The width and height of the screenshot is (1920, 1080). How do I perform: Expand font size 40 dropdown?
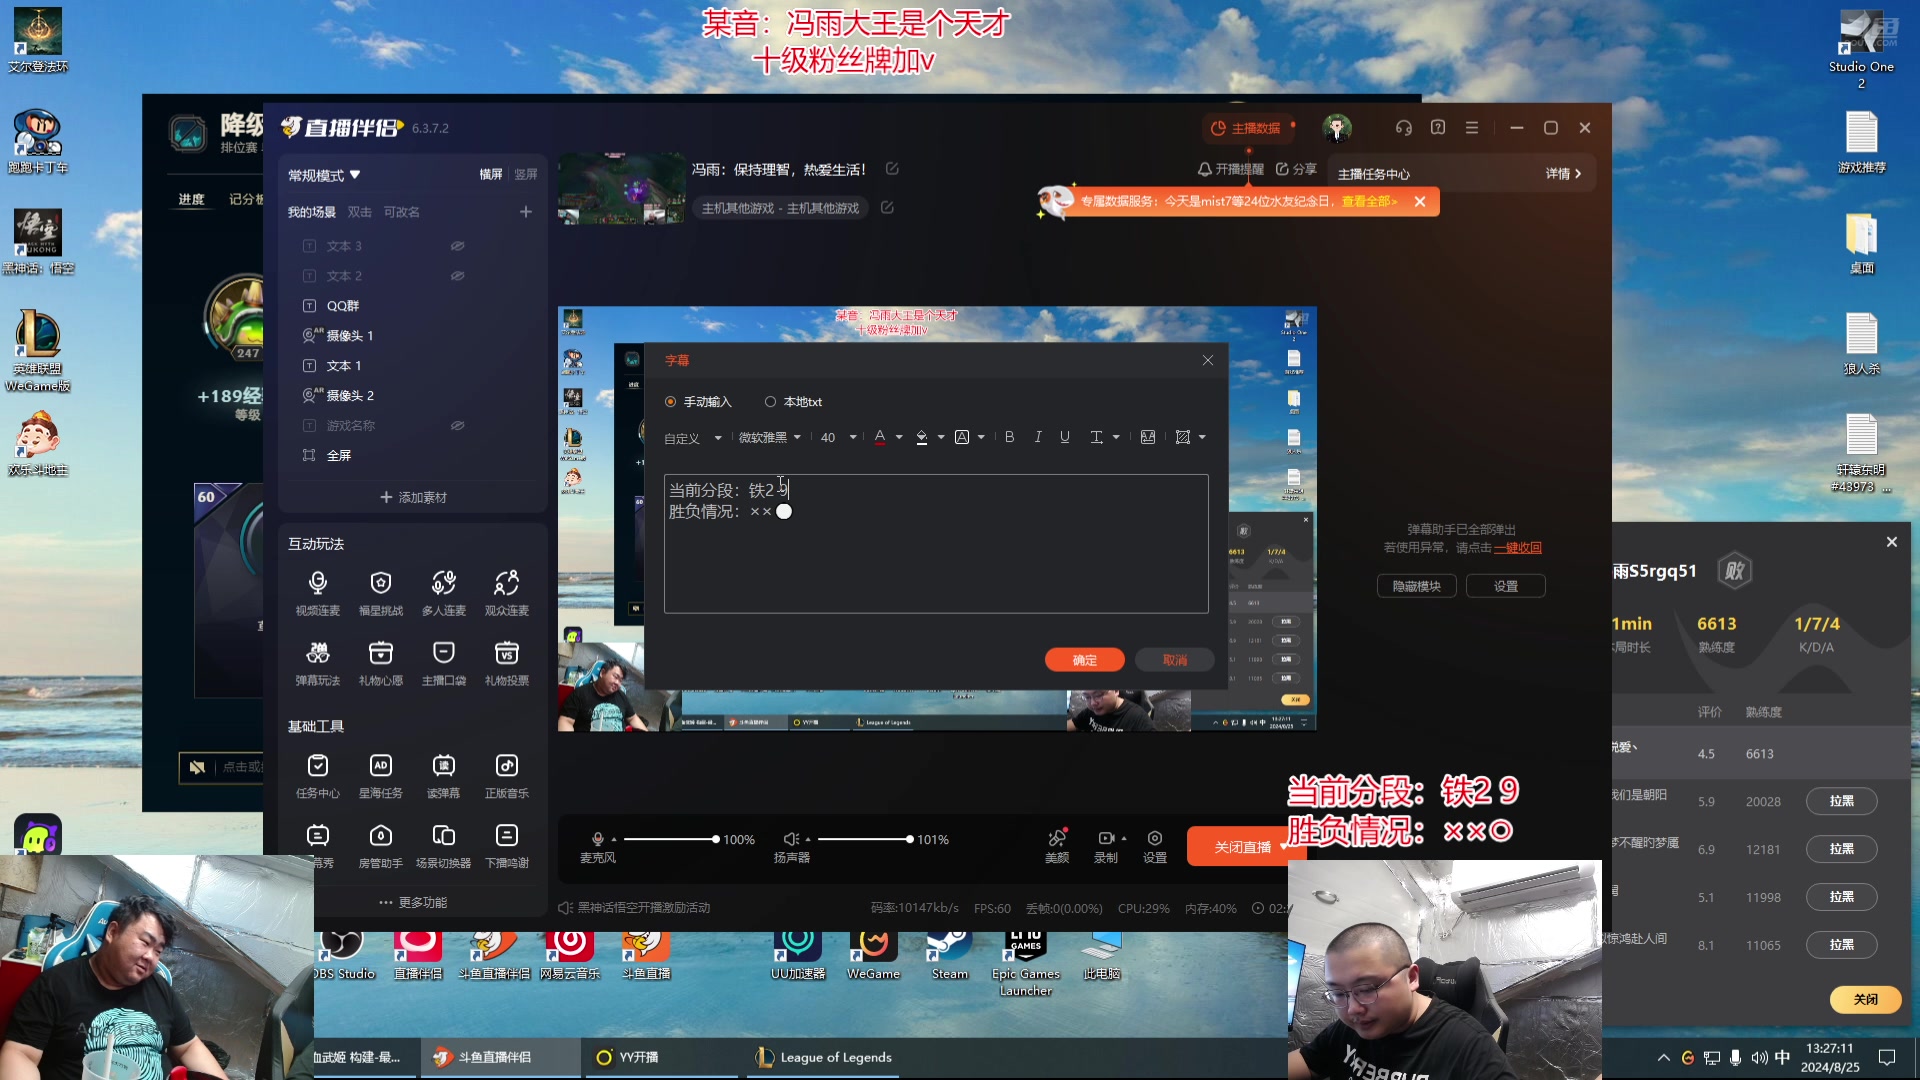[855, 436]
